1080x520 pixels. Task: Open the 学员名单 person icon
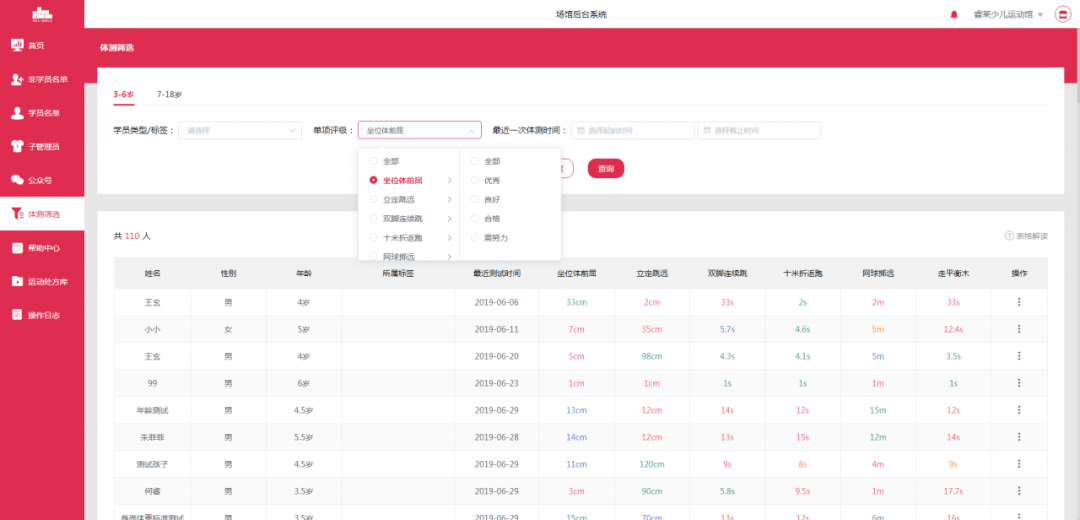[18, 113]
